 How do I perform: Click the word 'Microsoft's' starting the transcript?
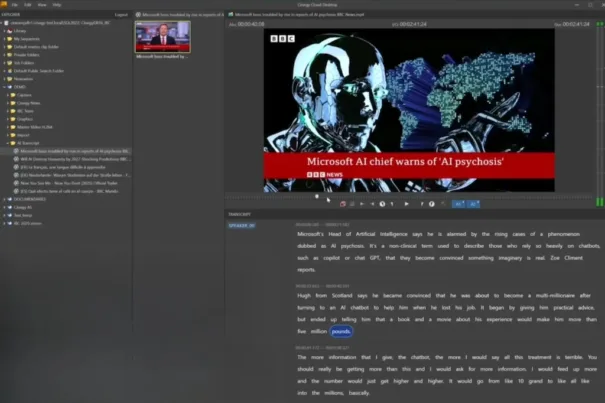(x=310, y=234)
